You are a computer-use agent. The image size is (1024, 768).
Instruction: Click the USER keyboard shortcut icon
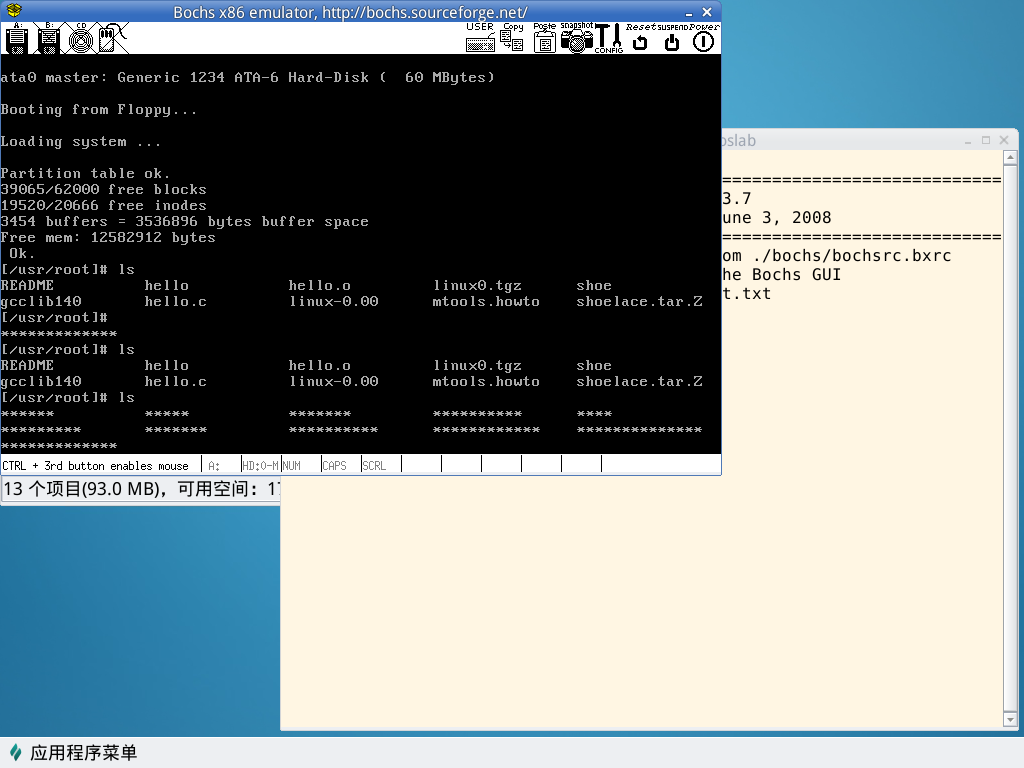(x=480, y=39)
